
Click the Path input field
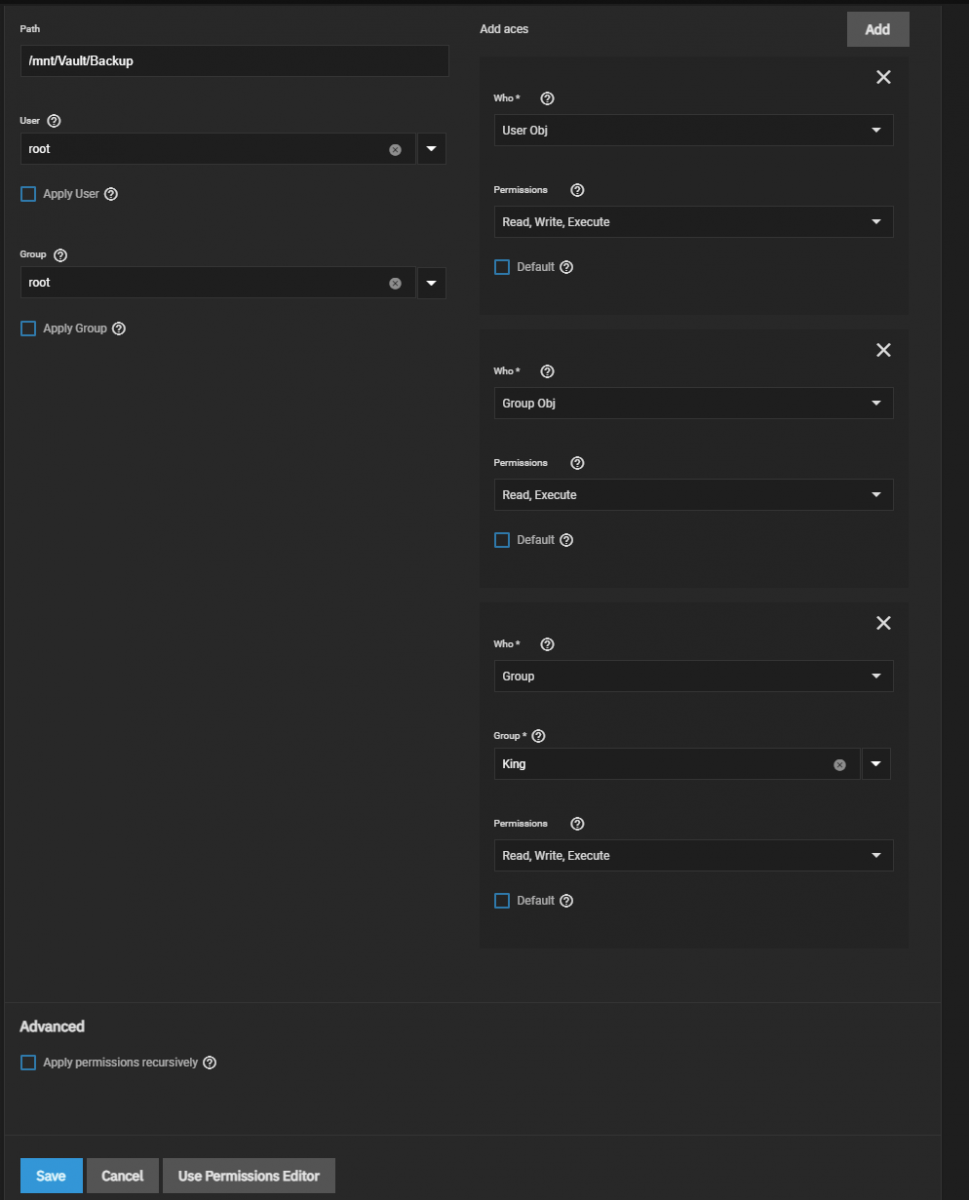234,61
